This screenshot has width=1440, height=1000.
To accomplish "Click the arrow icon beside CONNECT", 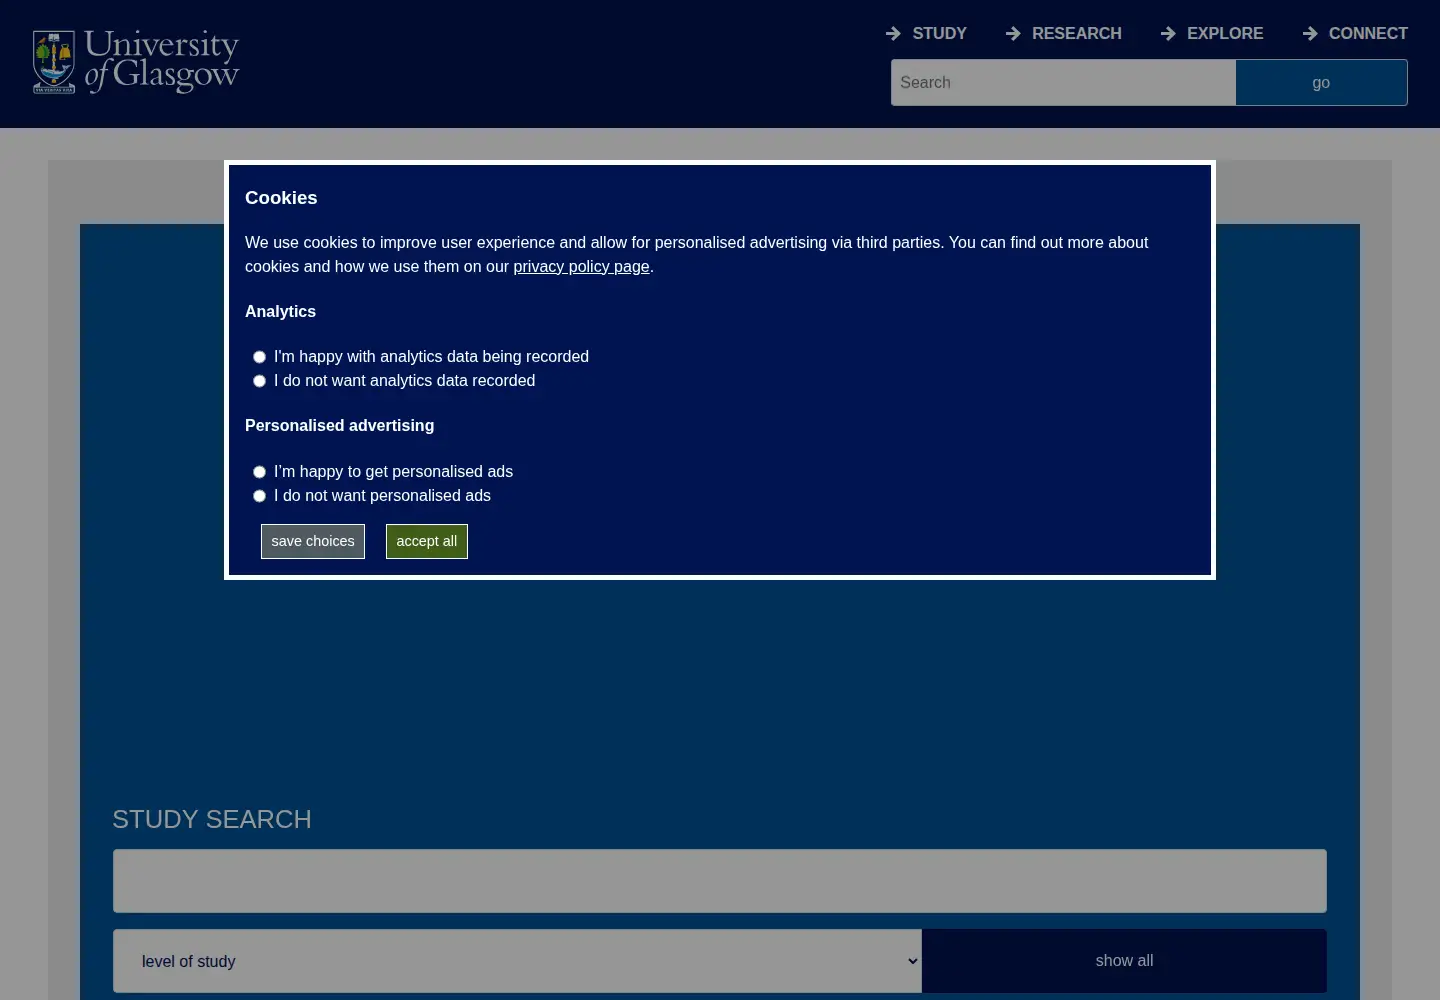I will (1310, 34).
